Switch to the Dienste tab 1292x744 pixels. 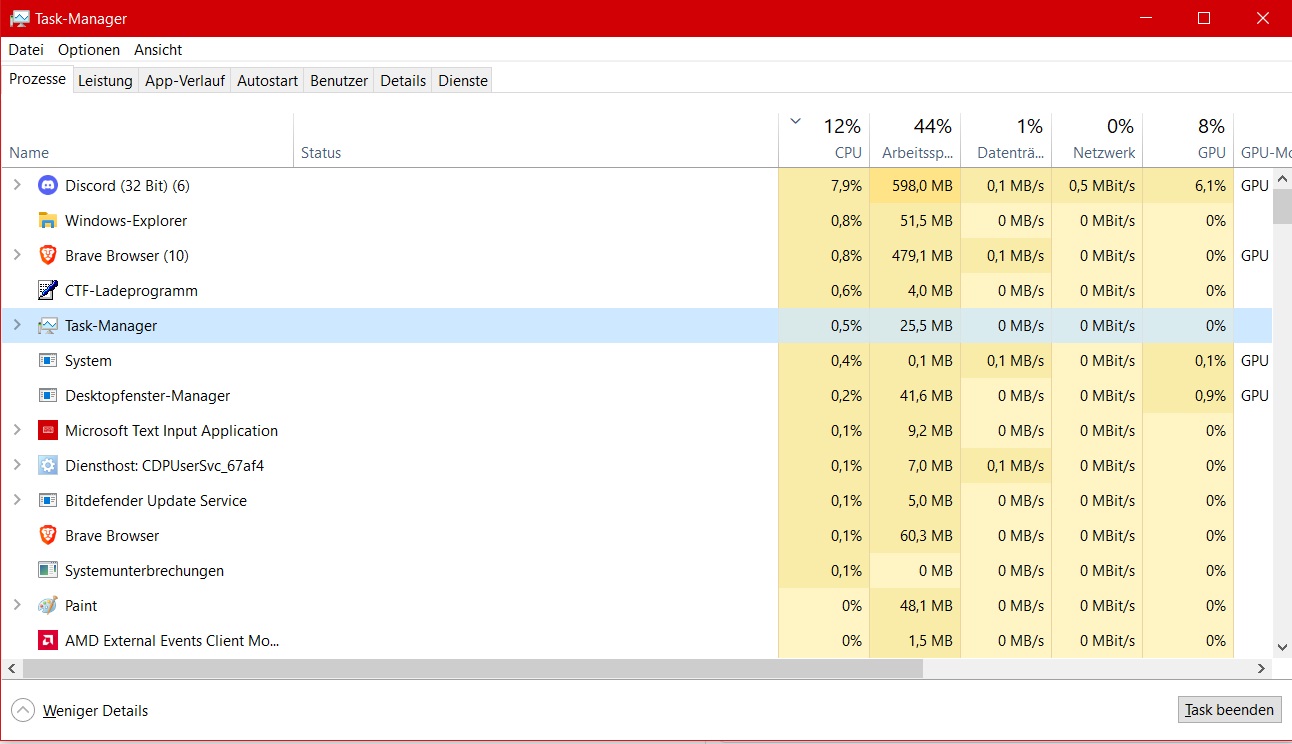coord(463,80)
